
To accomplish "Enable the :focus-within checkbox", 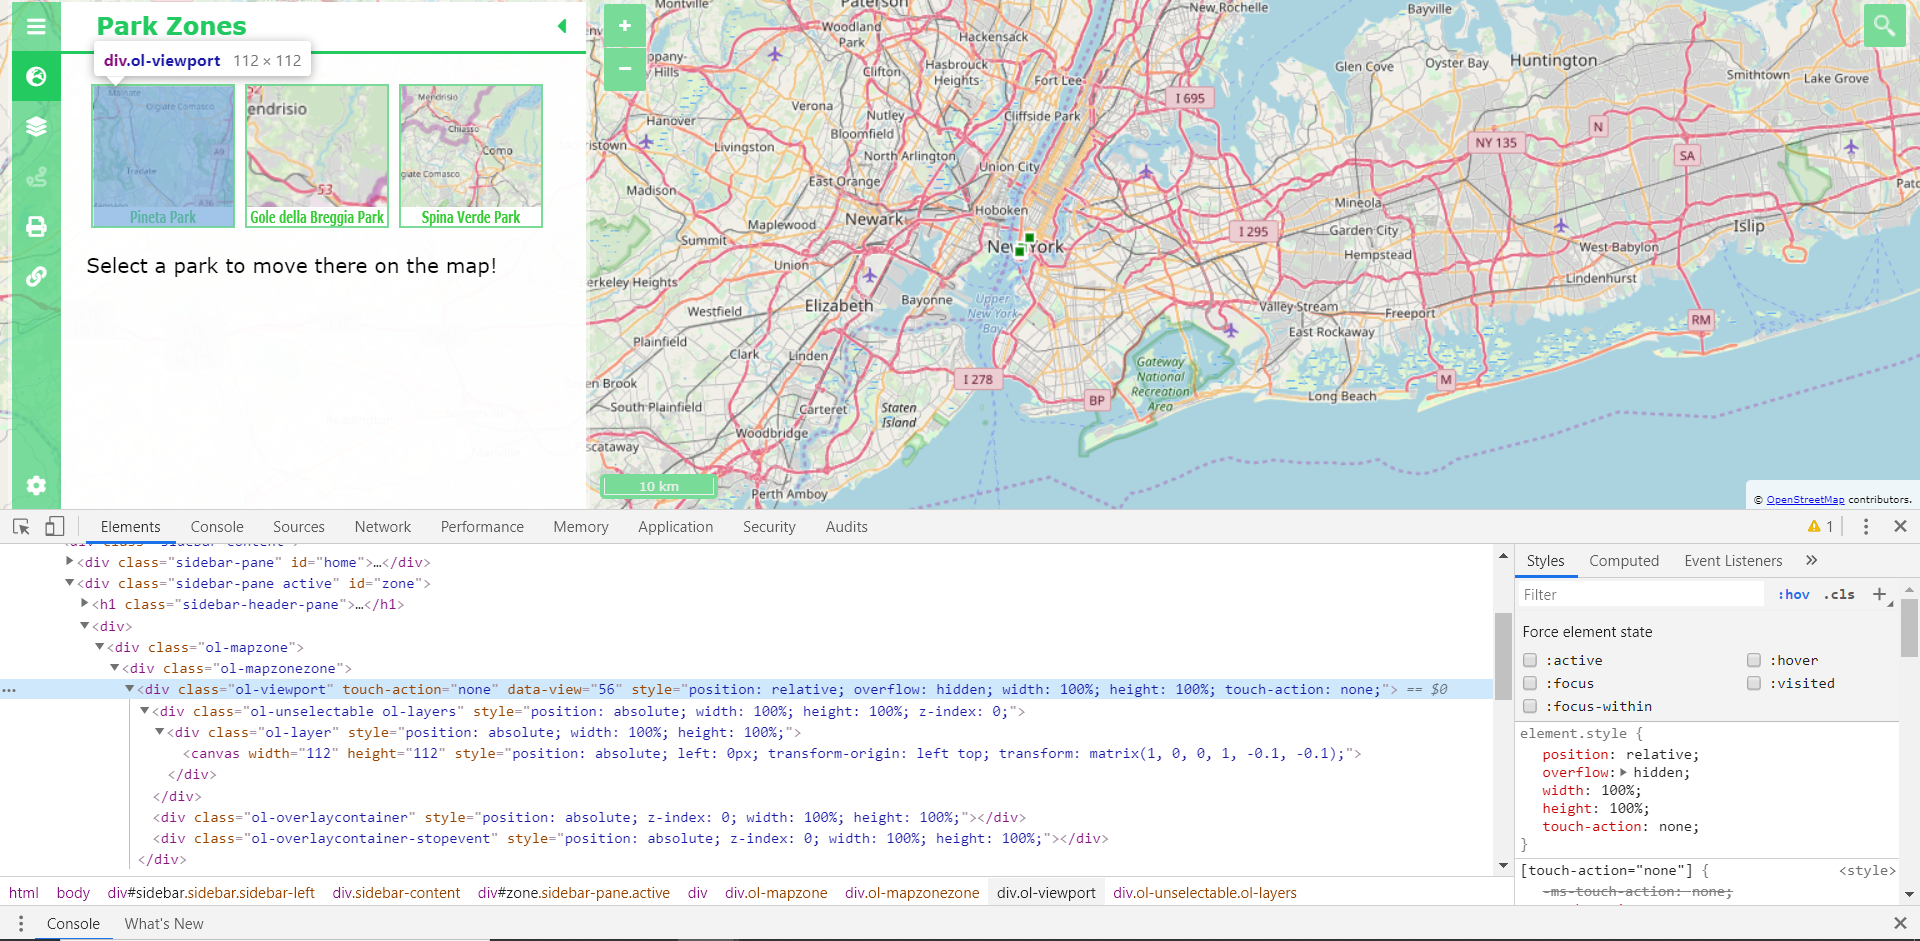I will (x=1530, y=706).
